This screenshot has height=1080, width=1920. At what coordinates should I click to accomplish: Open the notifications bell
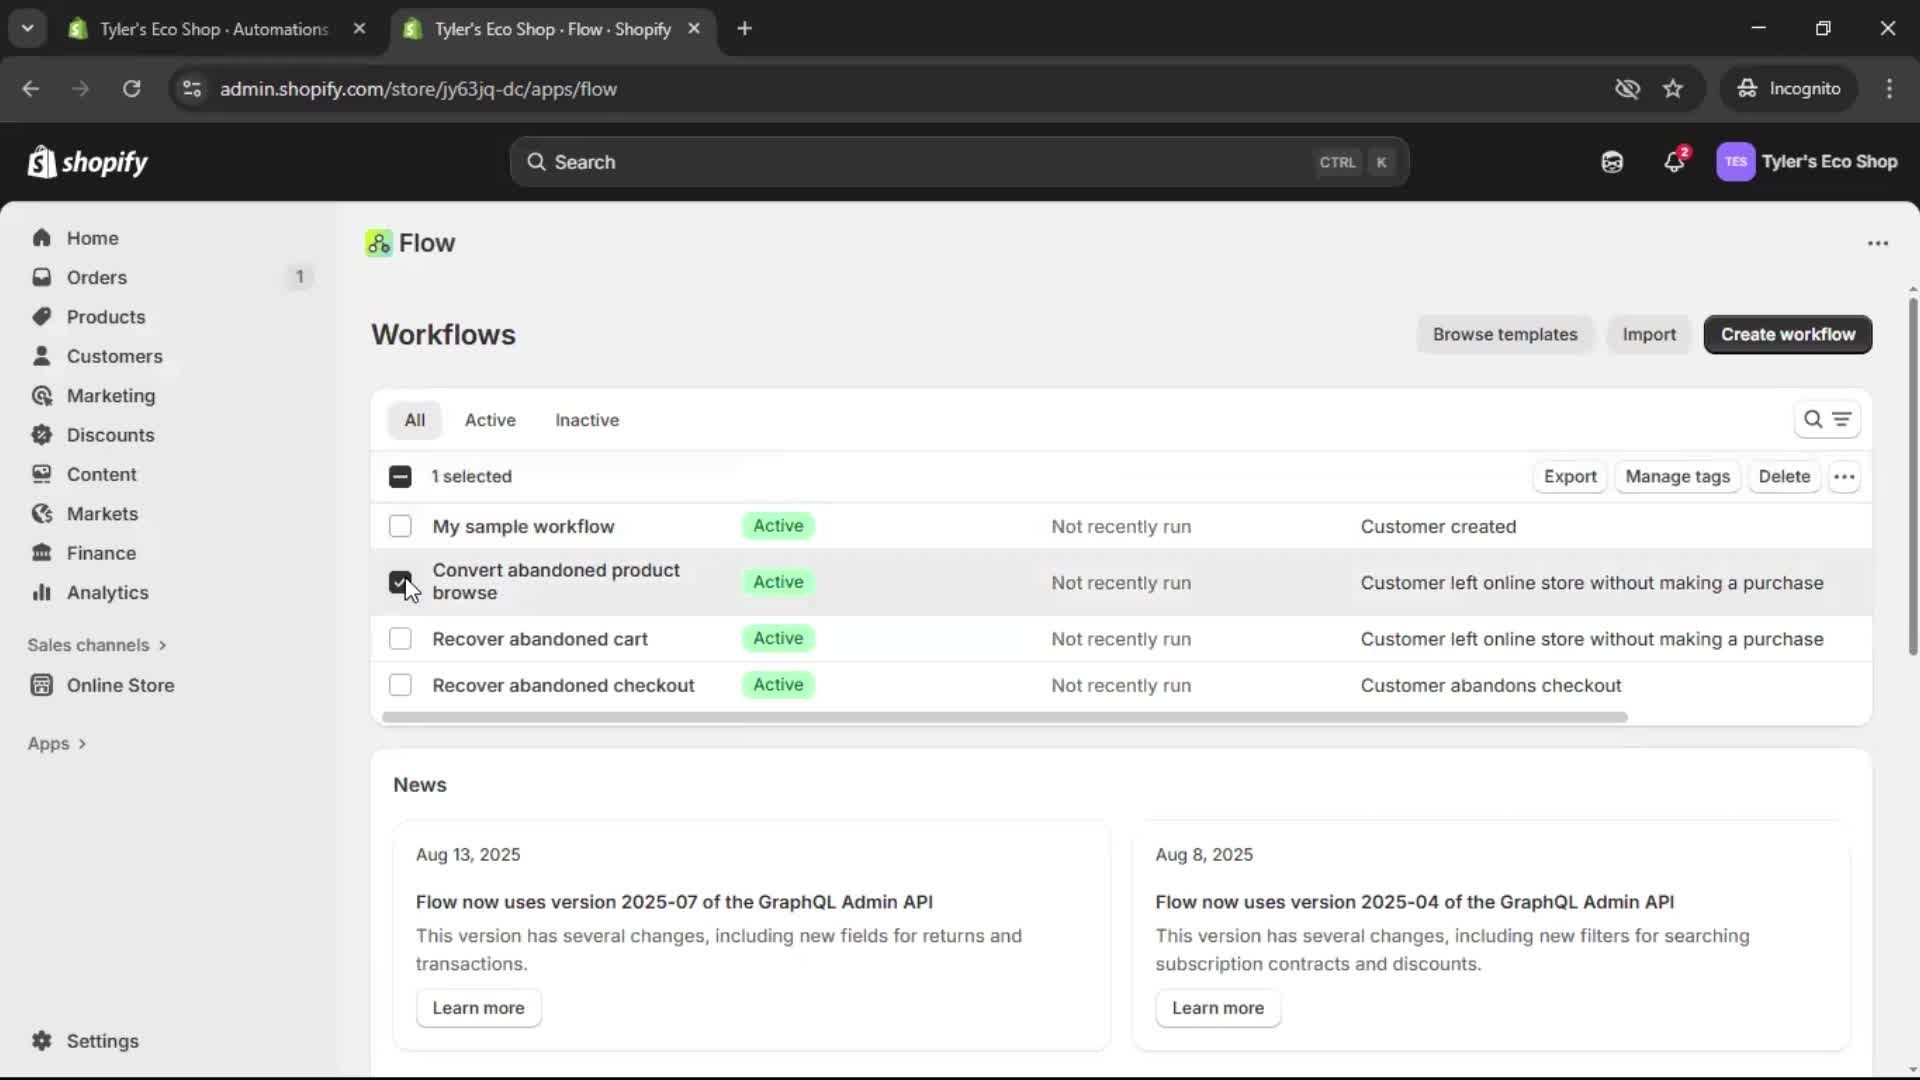[1675, 161]
